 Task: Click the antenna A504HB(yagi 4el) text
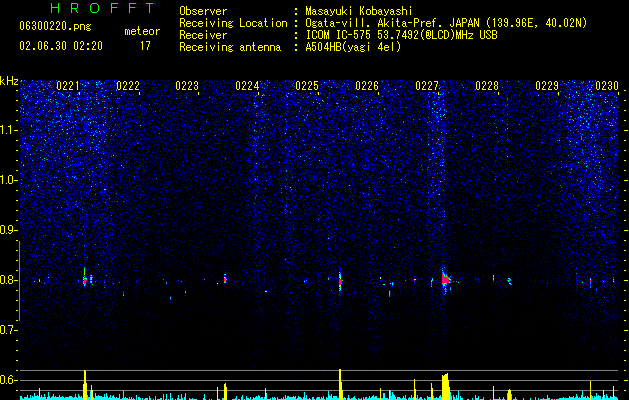pyautogui.click(x=353, y=47)
